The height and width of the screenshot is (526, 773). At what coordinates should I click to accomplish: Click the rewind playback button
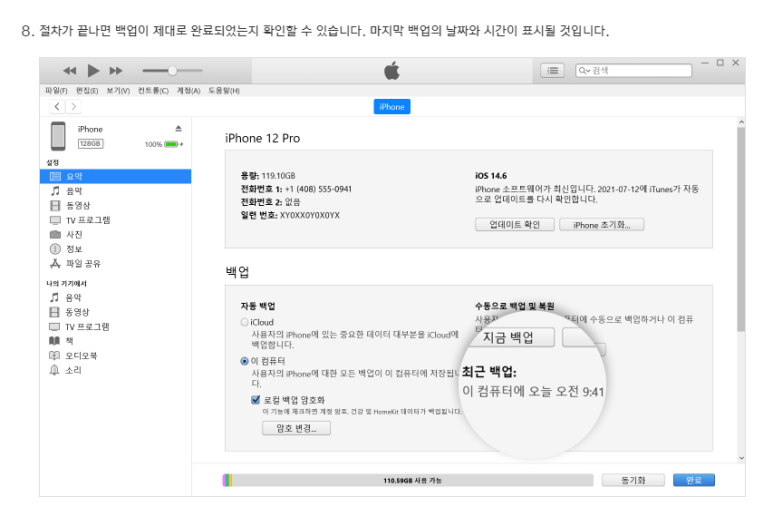(x=70, y=70)
